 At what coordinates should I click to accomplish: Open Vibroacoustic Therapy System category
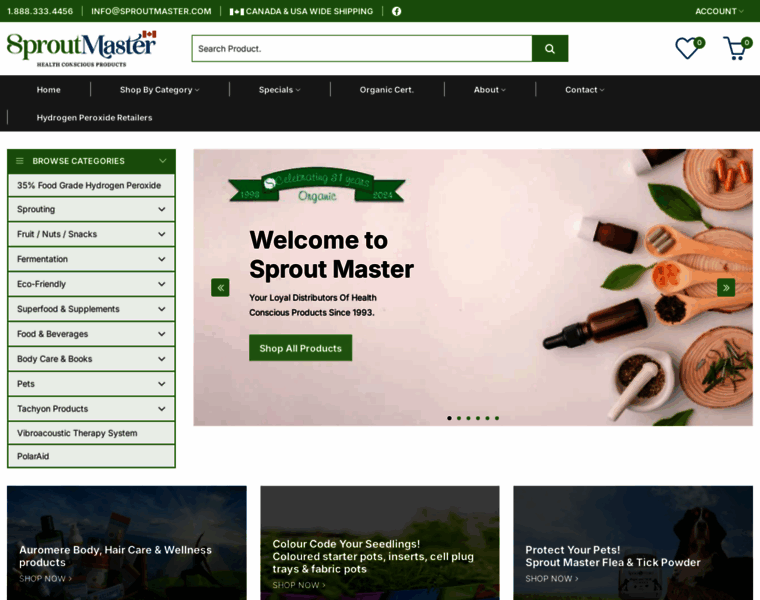91,433
